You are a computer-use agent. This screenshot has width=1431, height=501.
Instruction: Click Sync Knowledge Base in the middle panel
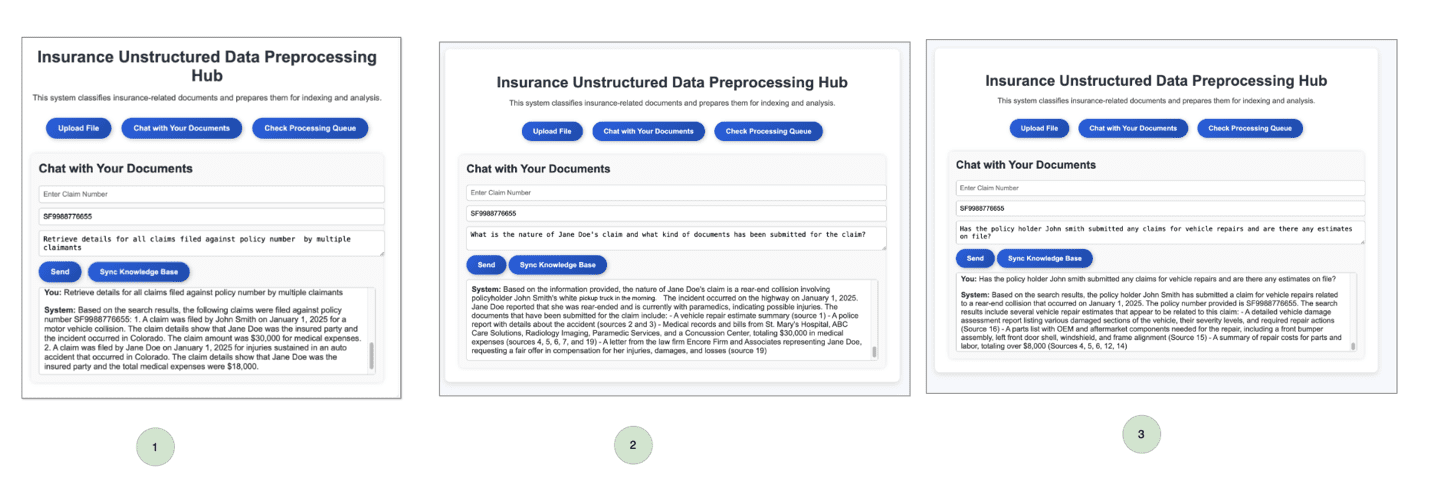click(558, 265)
